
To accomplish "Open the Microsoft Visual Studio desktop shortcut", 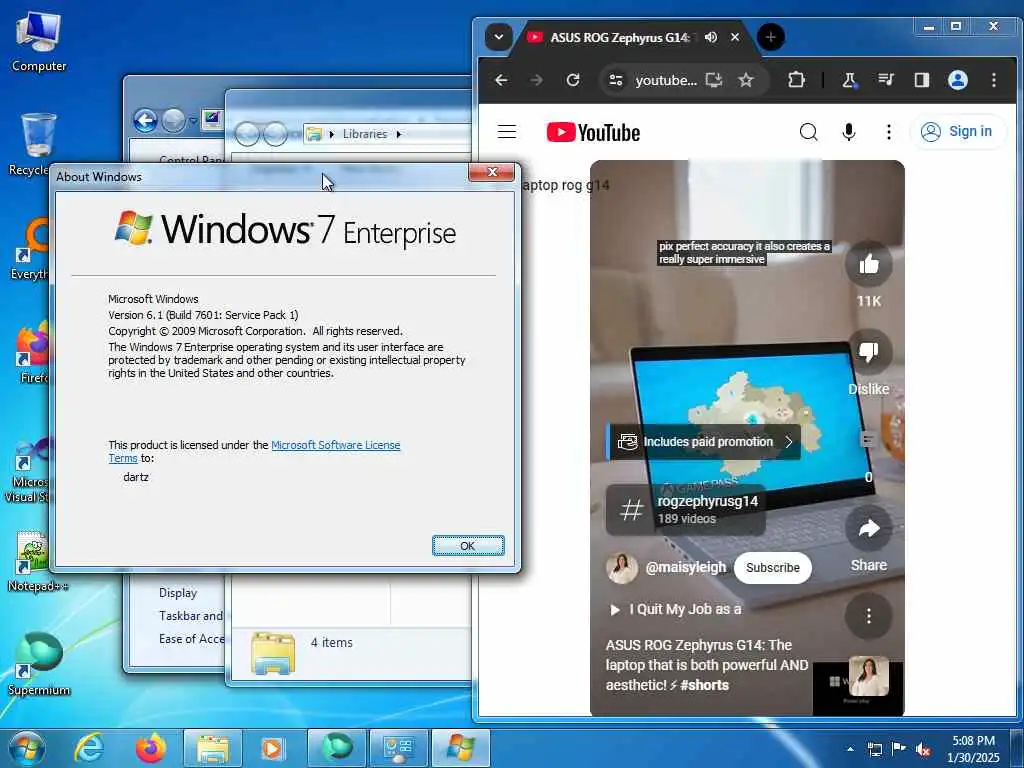I will (27, 470).
